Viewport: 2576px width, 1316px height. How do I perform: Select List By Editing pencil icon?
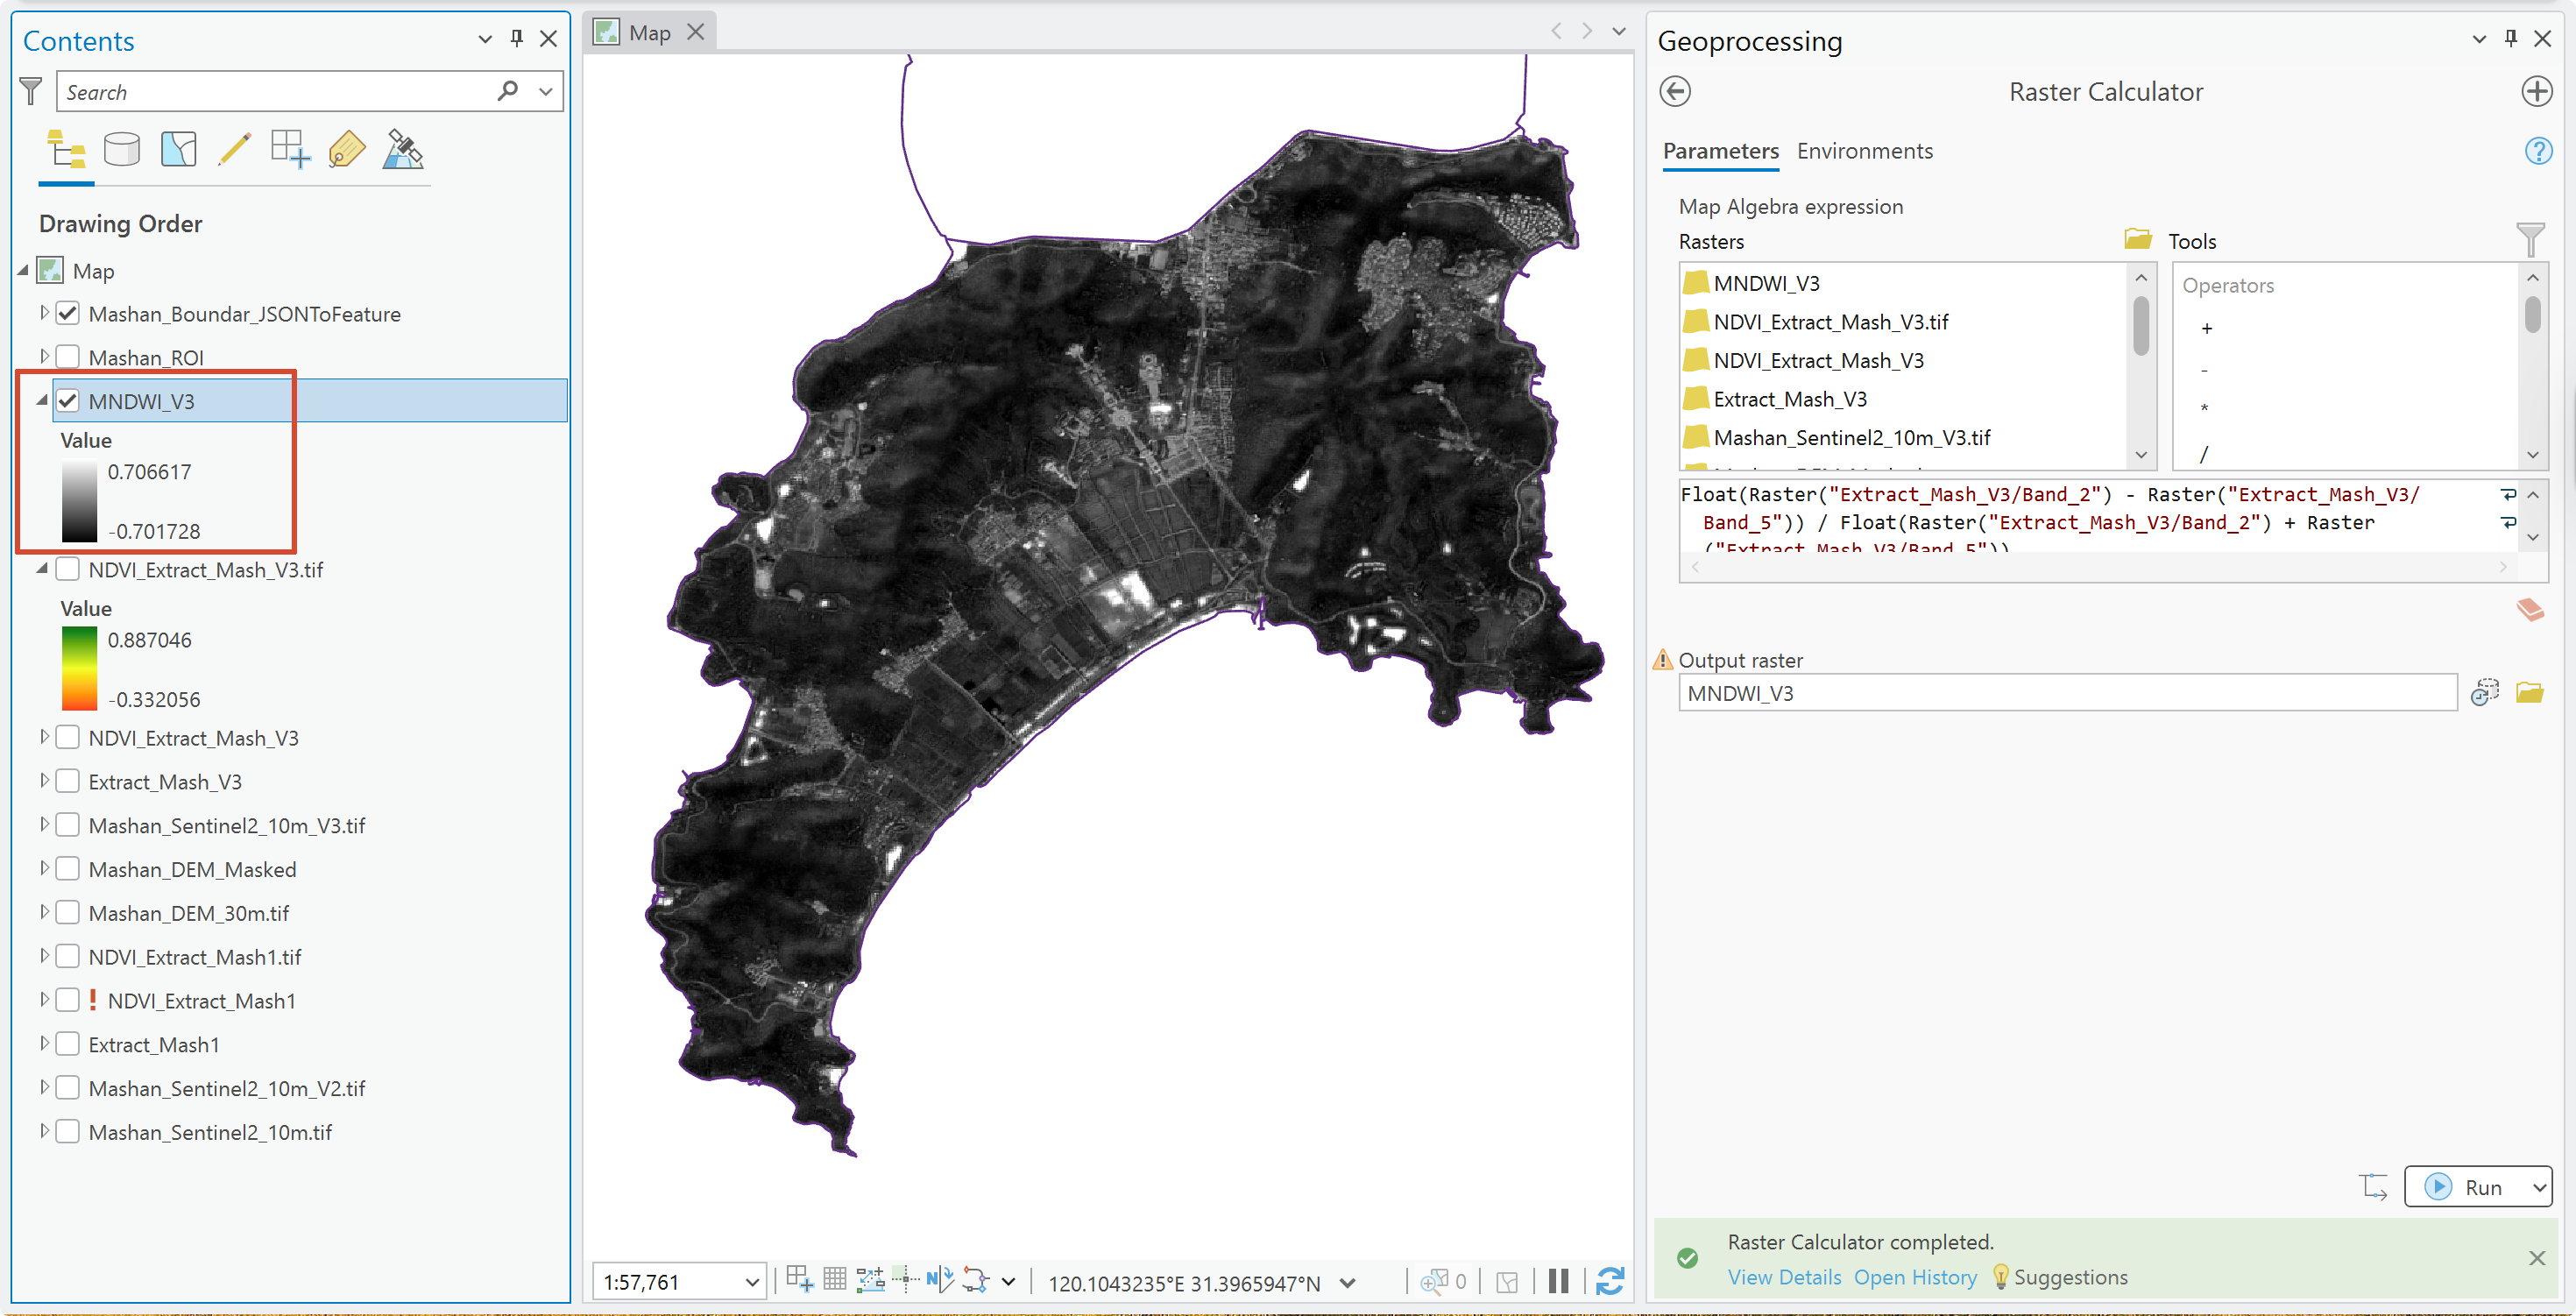[x=234, y=150]
